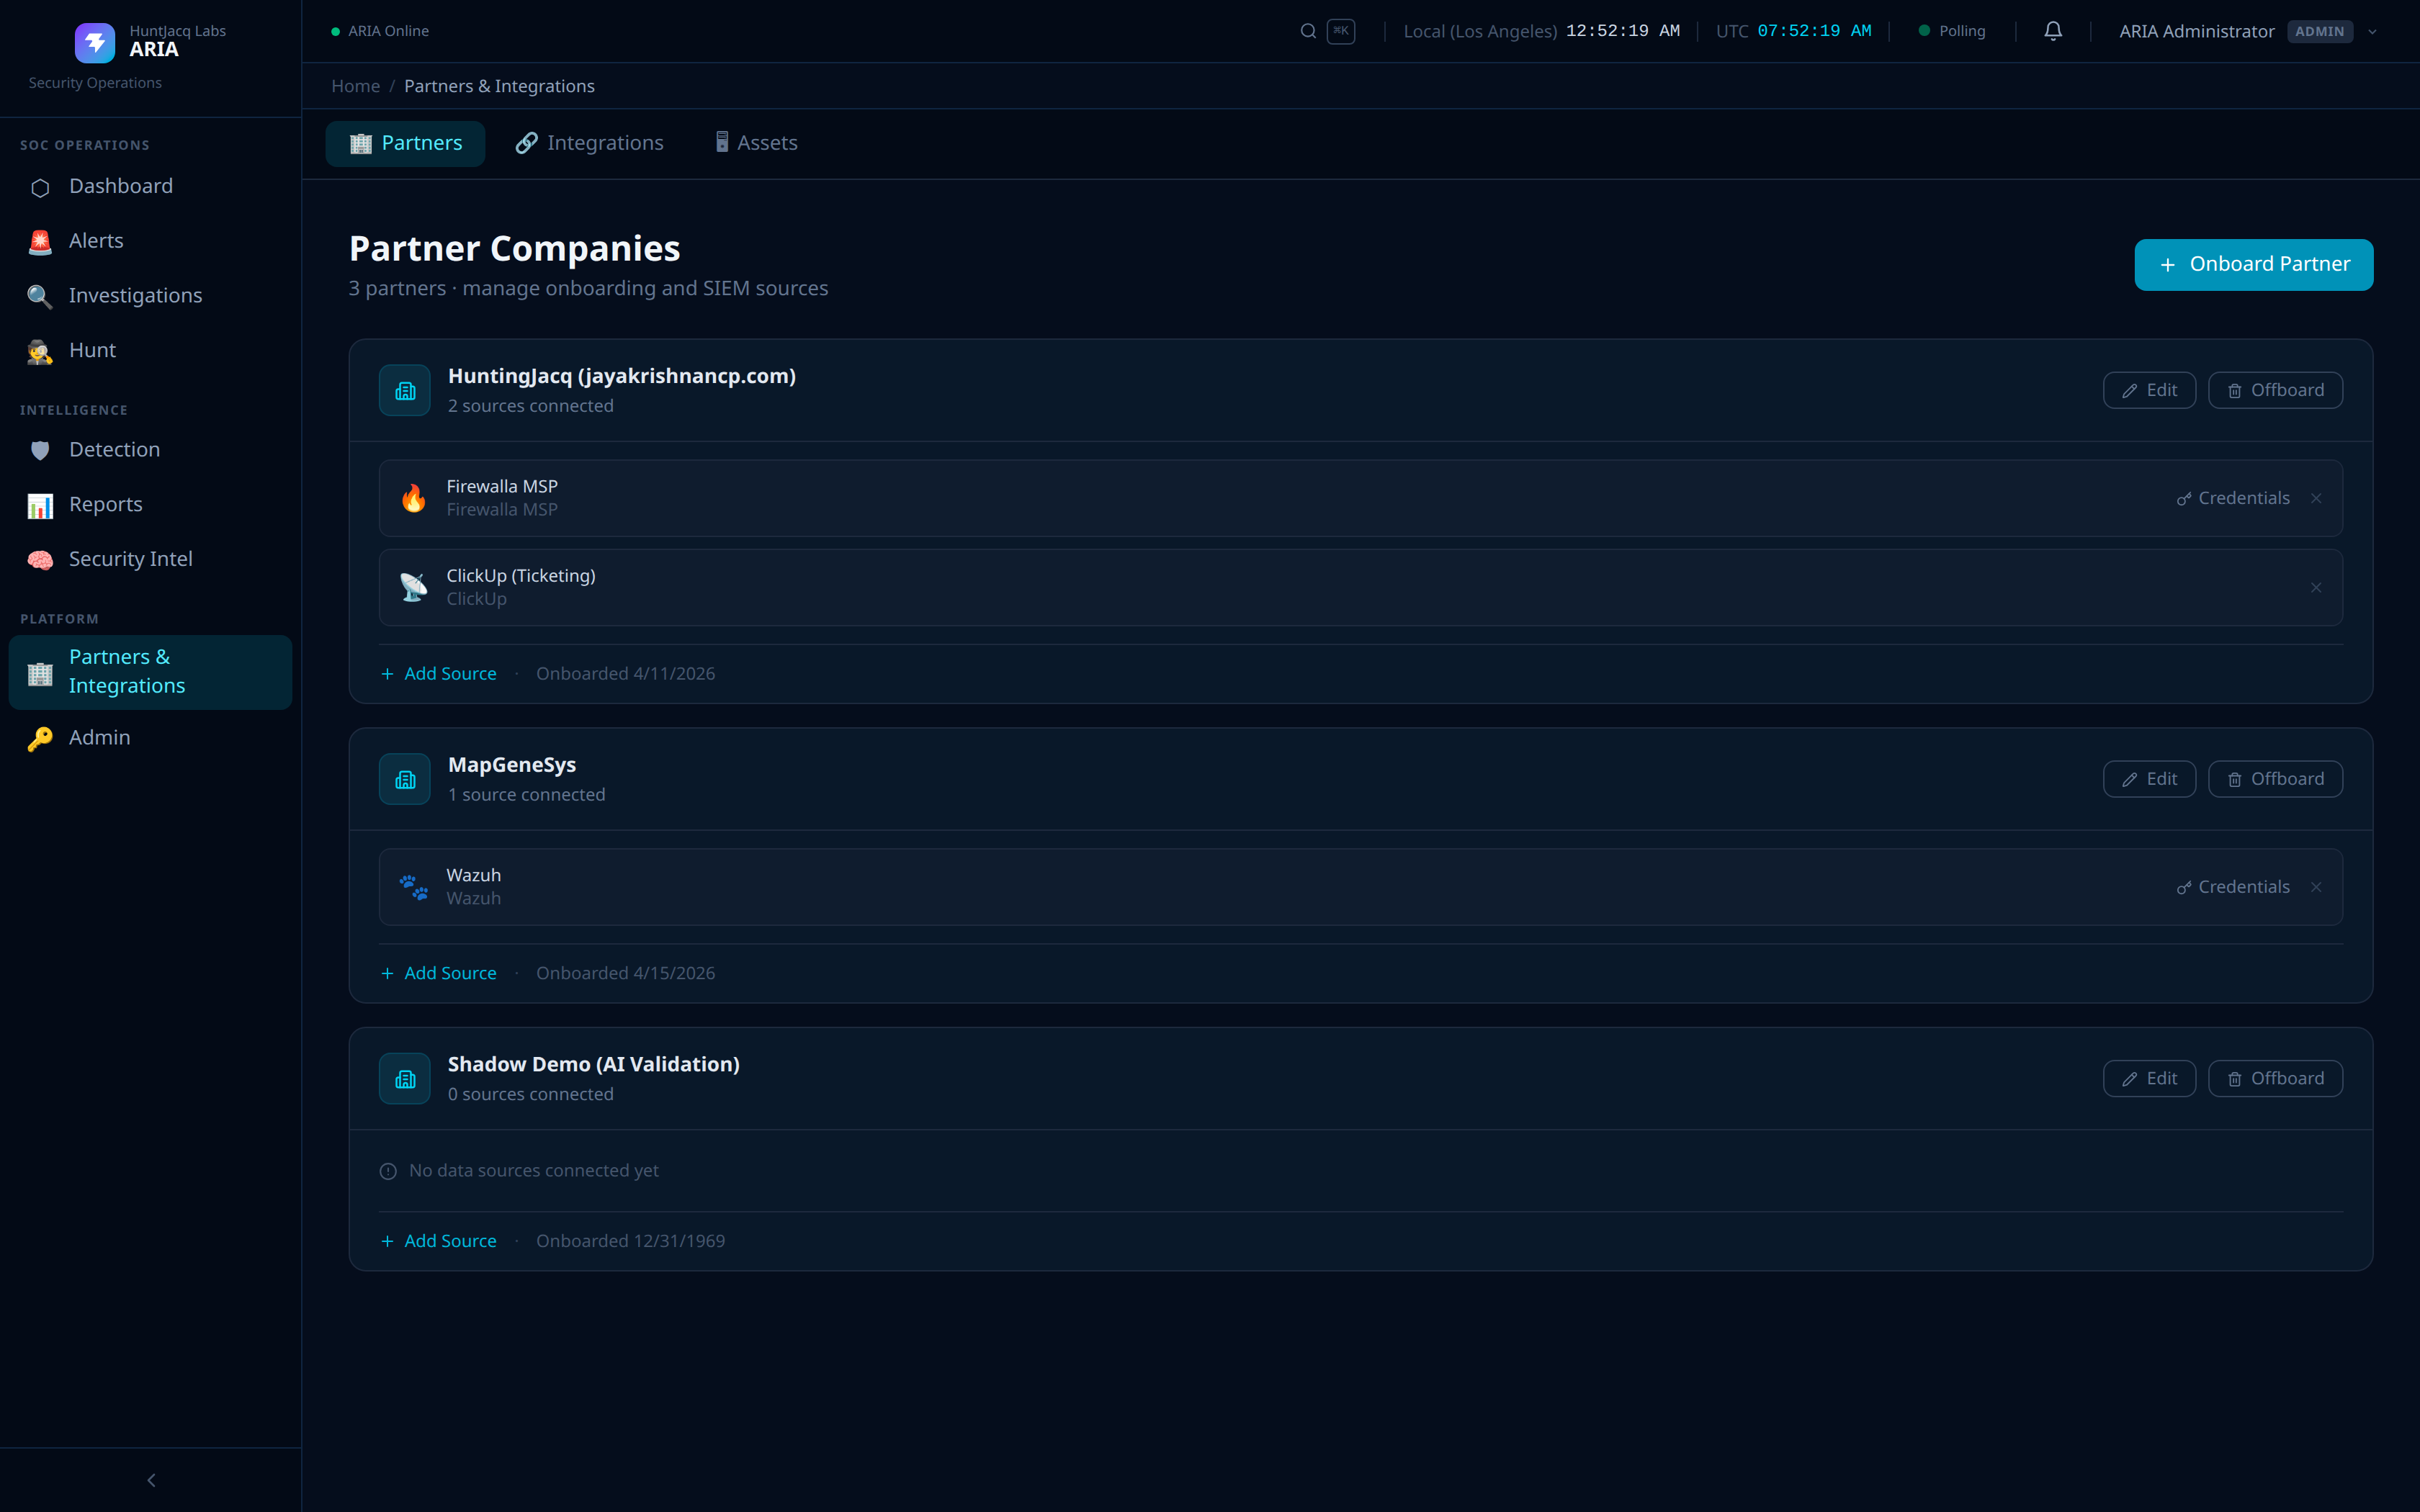Click the ClickUp satellite dish icon
Image resolution: width=2420 pixels, height=1512 pixels.
point(413,587)
